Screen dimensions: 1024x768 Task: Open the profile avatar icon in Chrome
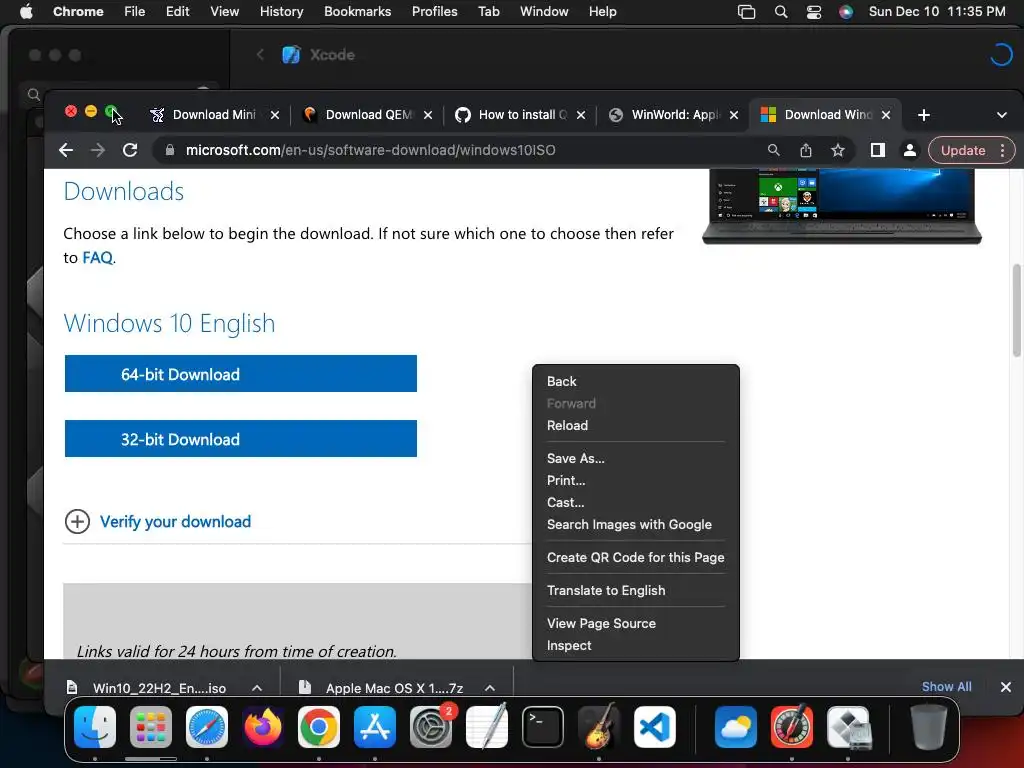click(x=909, y=150)
